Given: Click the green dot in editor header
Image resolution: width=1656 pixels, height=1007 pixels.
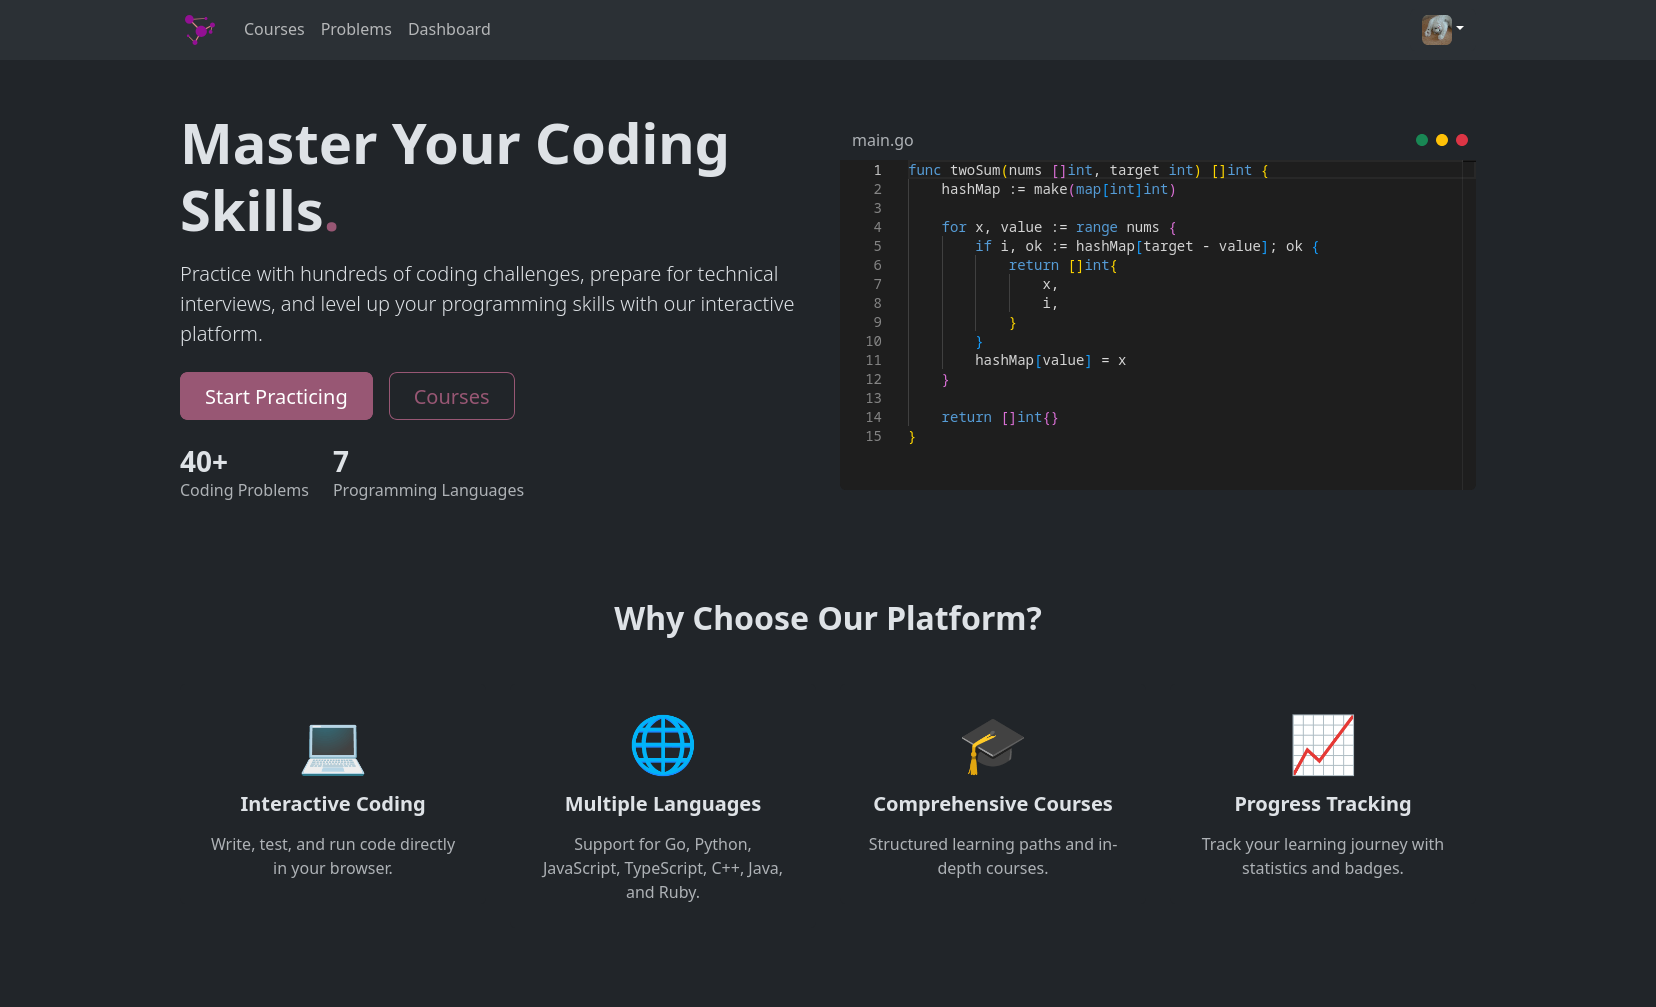Looking at the screenshot, I should [1422, 140].
